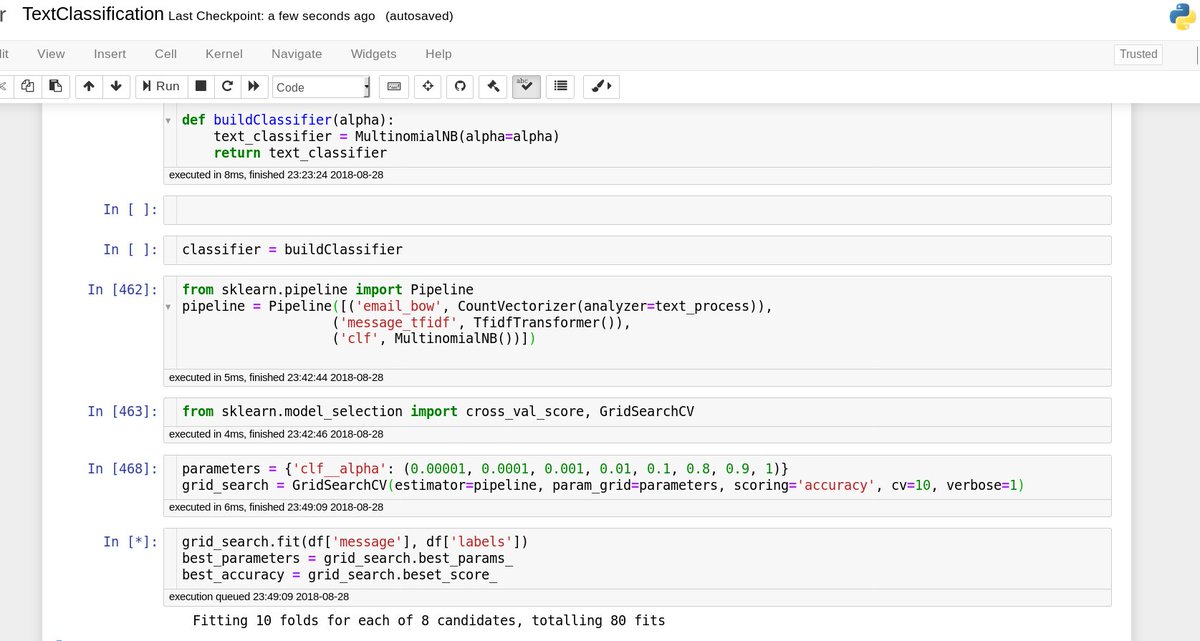The height and width of the screenshot is (641, 1200).
Task: Click the (autosaved) status text
Action: (x=419, y=16)
